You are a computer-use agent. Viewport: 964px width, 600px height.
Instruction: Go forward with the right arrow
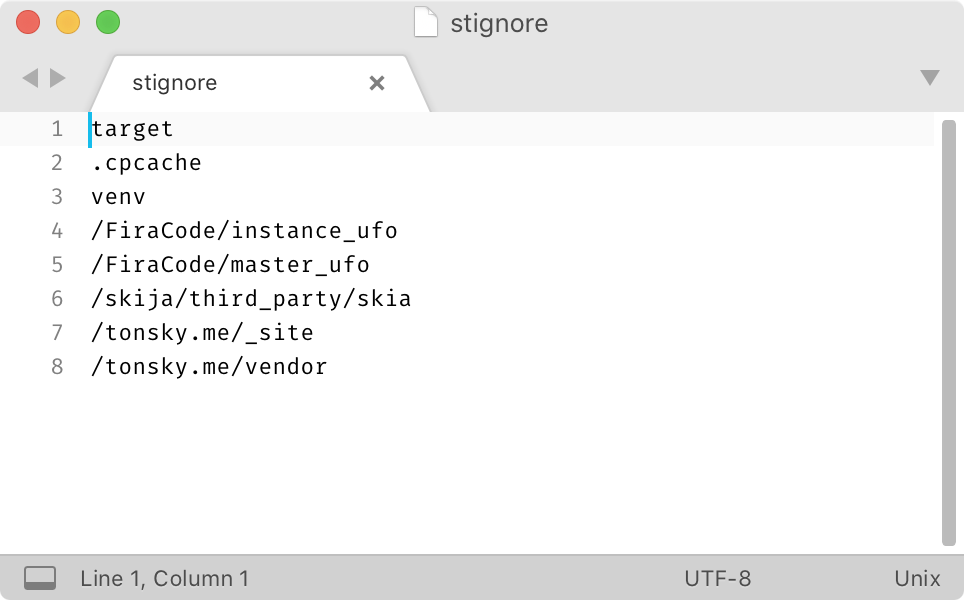[x=58, y=78]
